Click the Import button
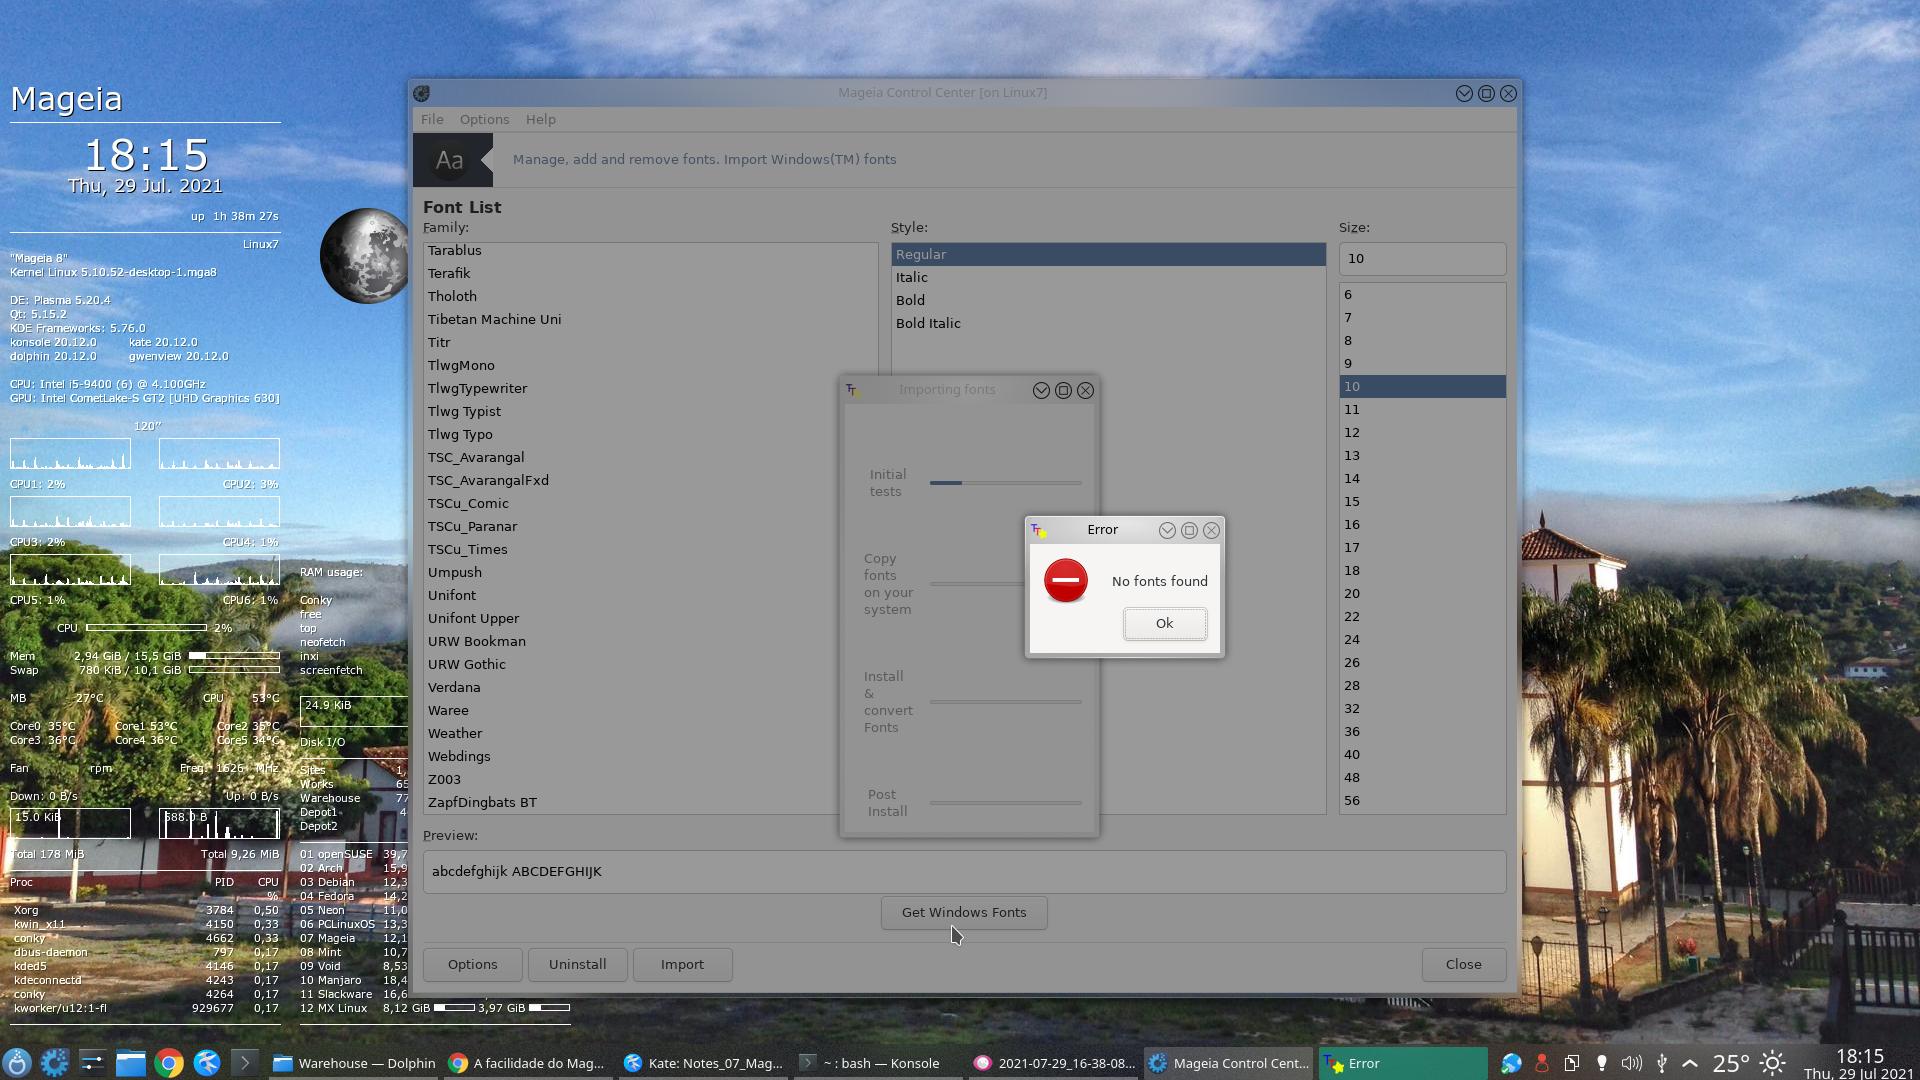Image resolution: width=1920 pixels, height=1080 pixels. tap(682, 964)
